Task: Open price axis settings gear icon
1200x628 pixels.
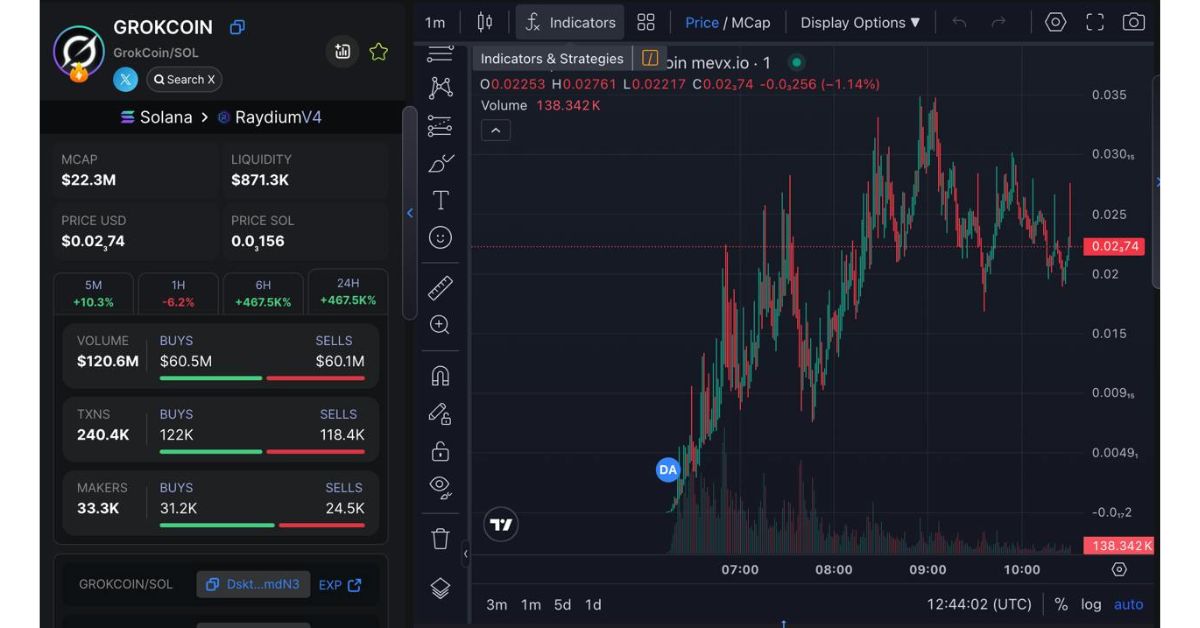Action: (x=1119, y=569)
